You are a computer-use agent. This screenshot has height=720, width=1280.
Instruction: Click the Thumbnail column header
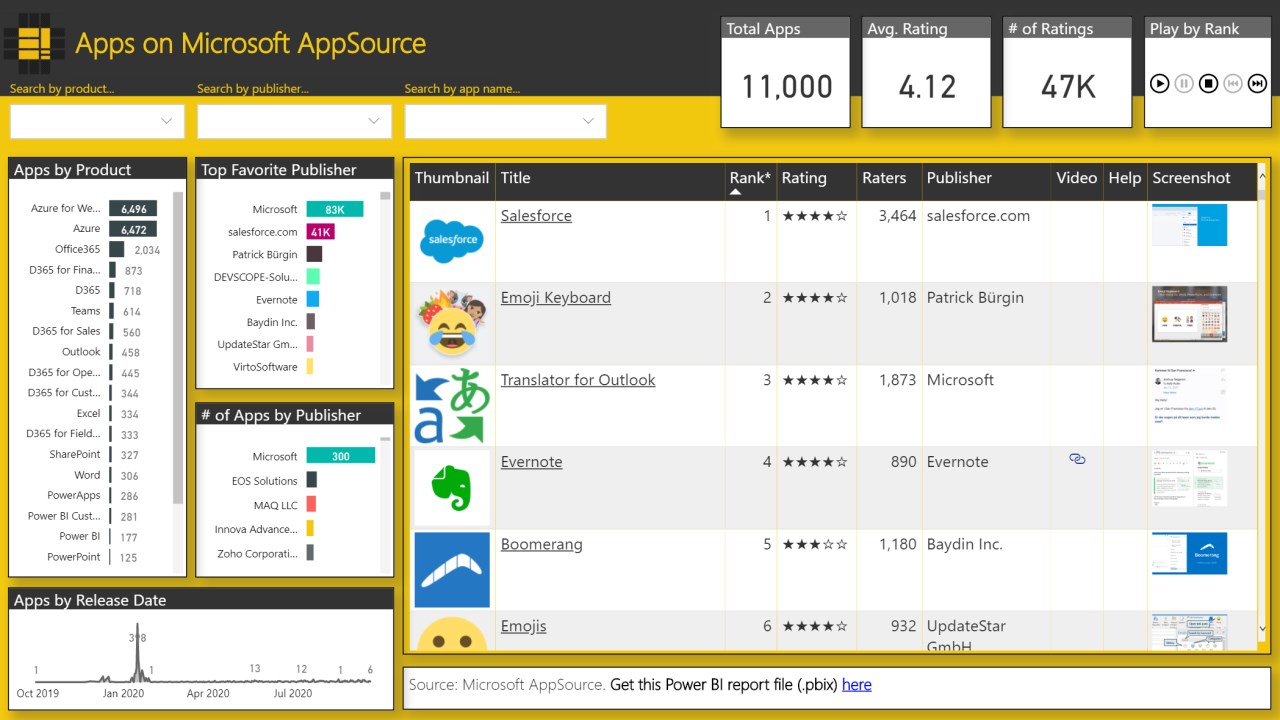[452, 178]
